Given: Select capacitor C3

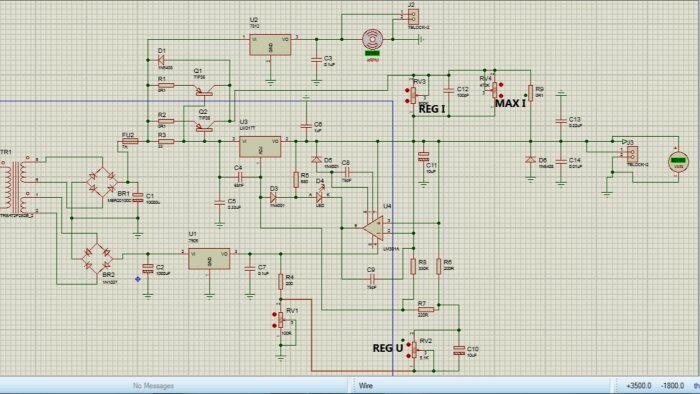Looking at the screenshot, I should [x=317, y=60].
